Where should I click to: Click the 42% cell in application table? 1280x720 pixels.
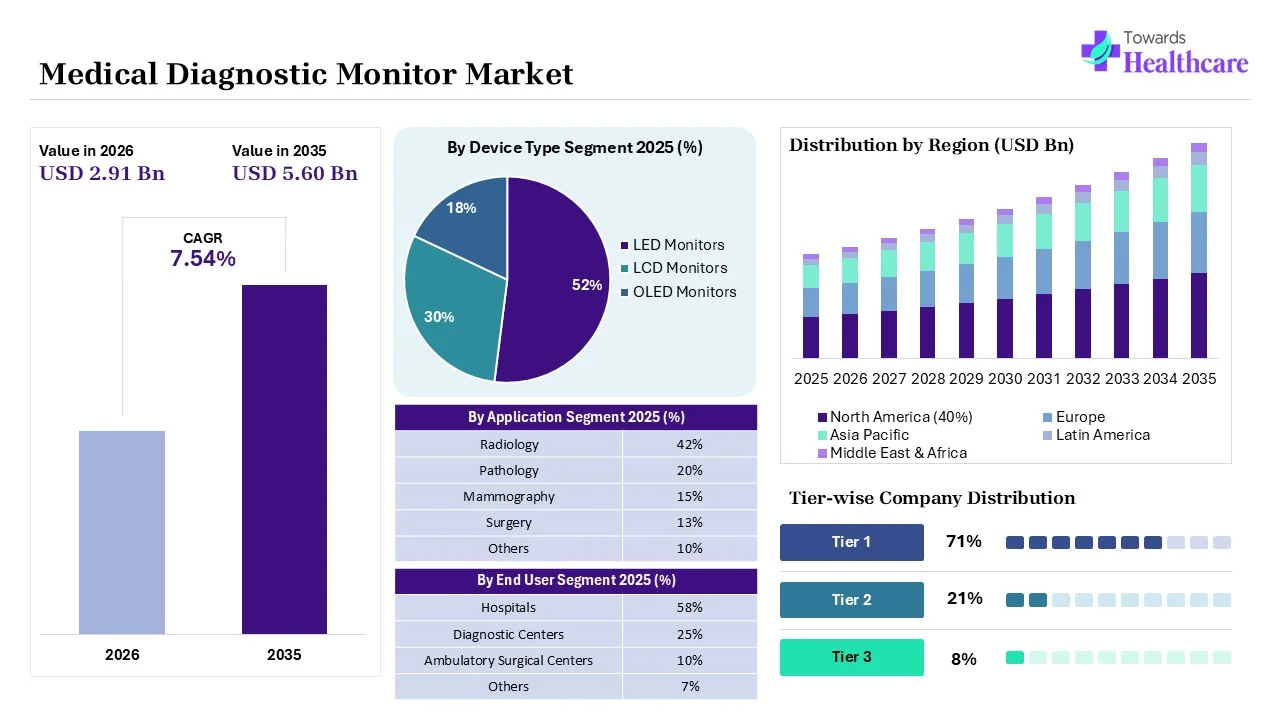[x=690, y=444]
